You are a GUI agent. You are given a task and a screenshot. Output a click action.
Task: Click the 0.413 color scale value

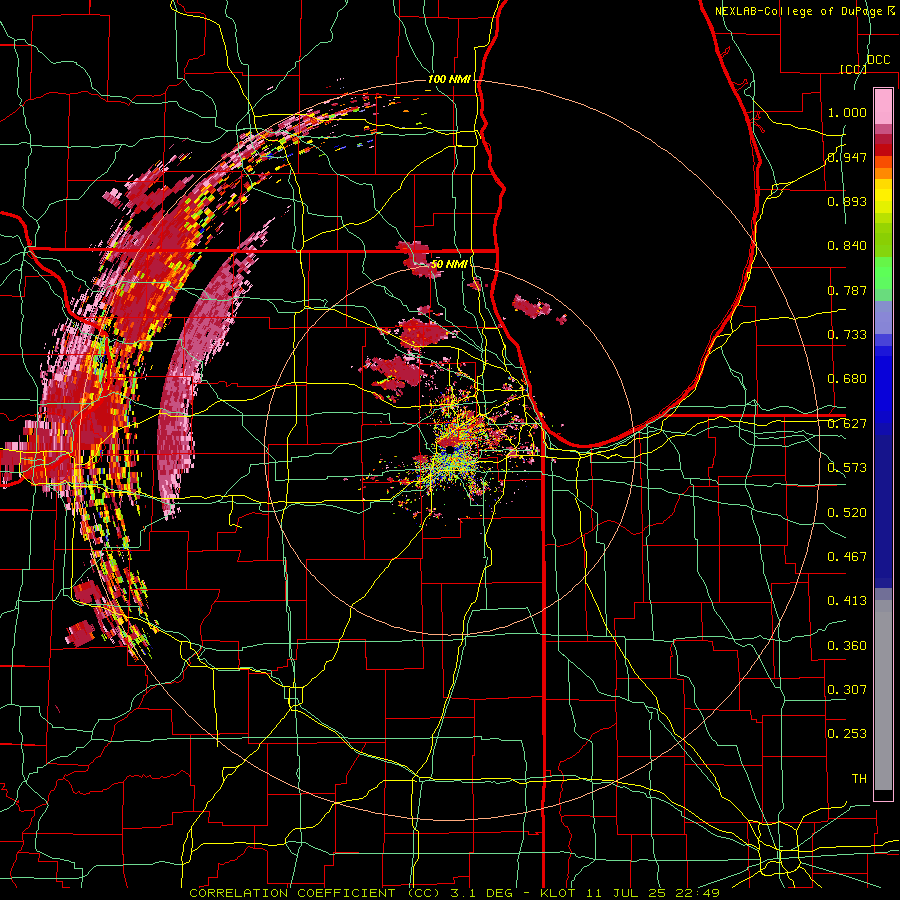pyautogui.click(x=847, y=601)
